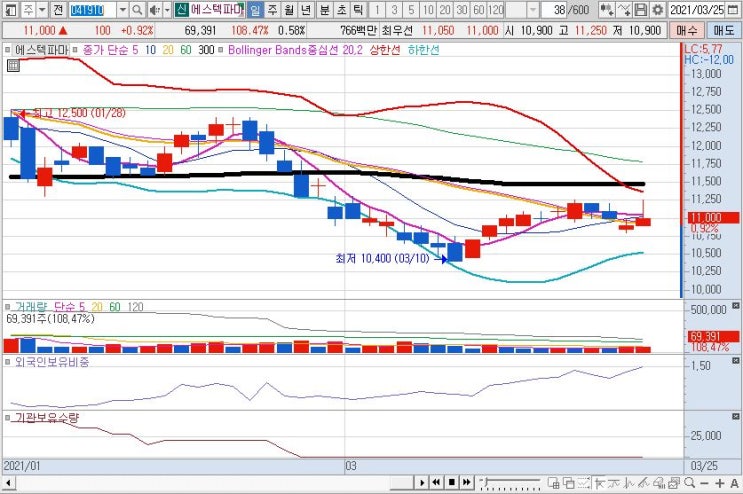Click the screen layout icon at toolbar start
The image size is (743, 494).
tap(10, 9)
